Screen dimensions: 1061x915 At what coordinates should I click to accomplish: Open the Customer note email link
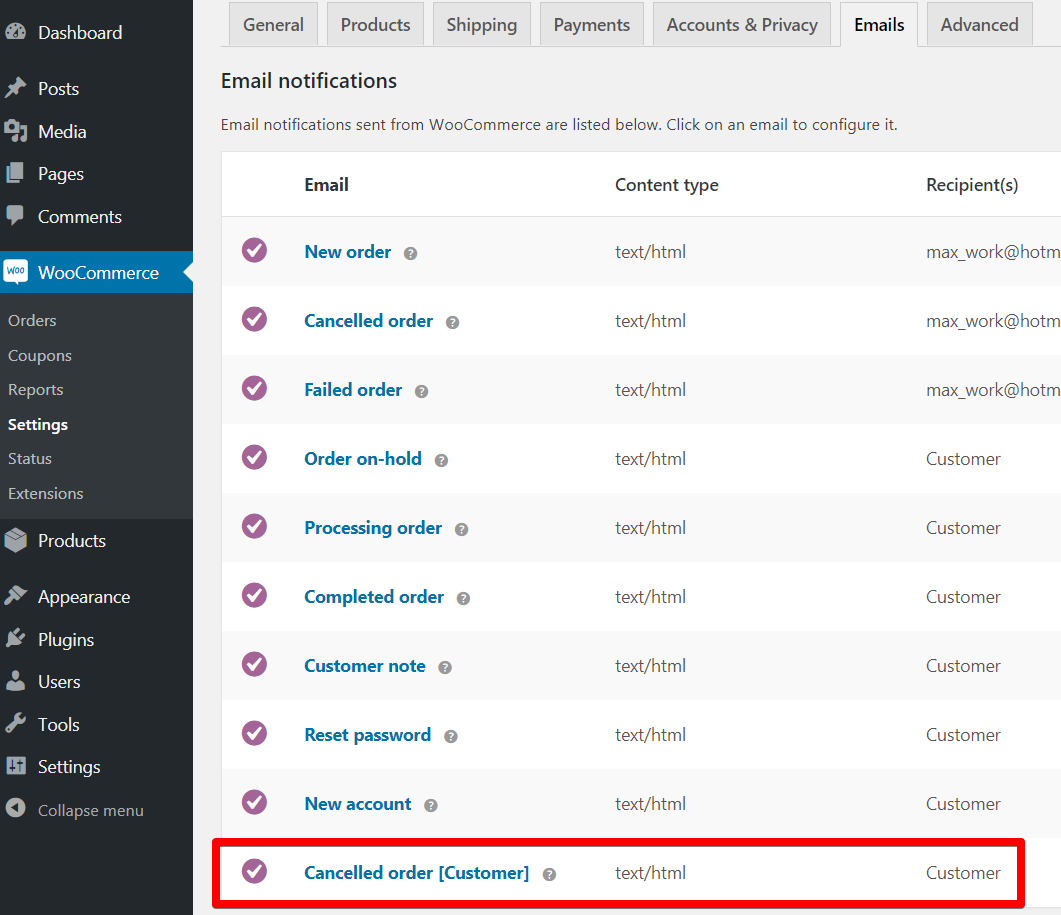click(365, 666)
